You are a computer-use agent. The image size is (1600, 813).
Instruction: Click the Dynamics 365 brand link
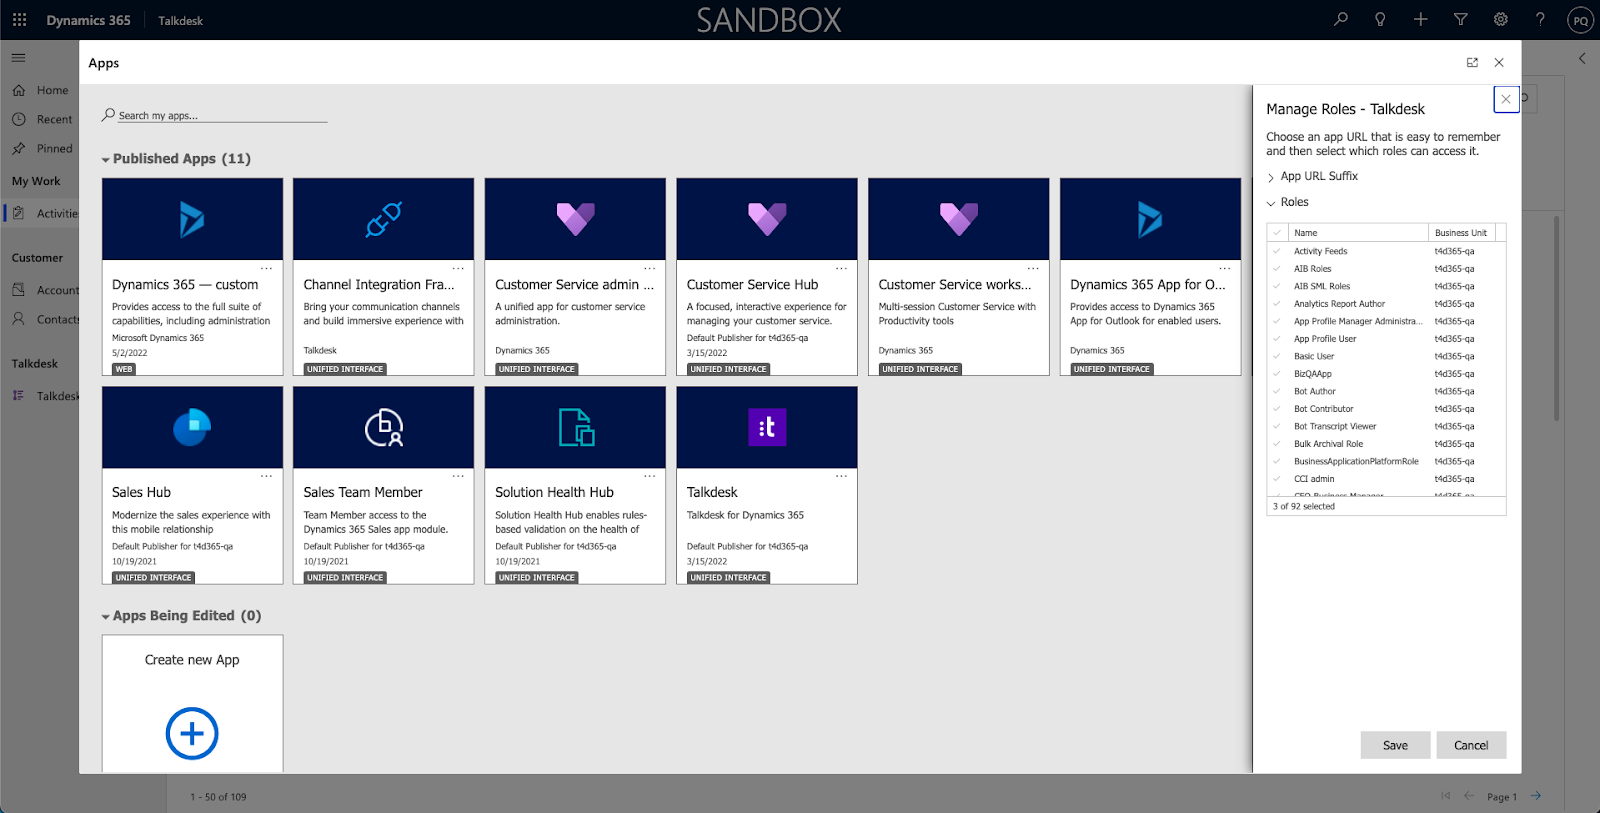coord(88,20)
